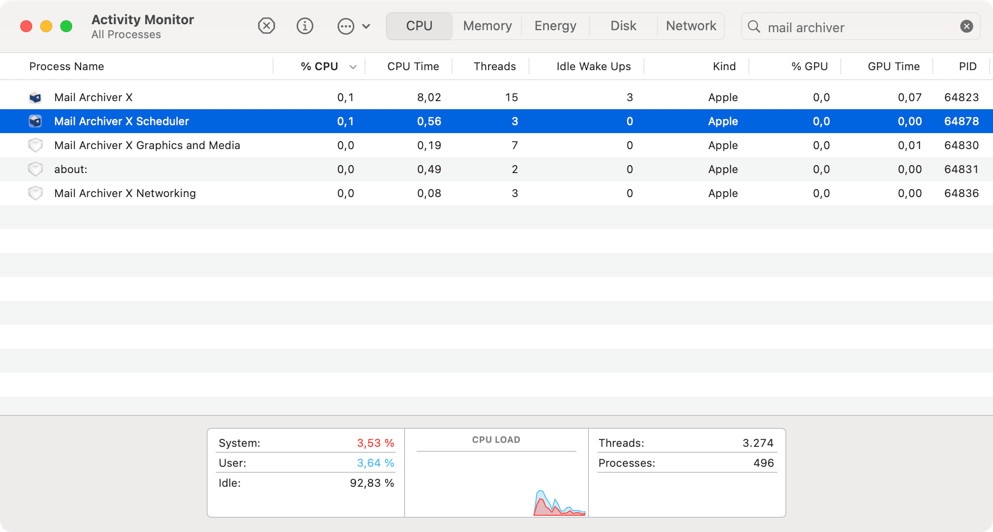Click PID 64831 cell
Image resolution: width=993 pixels, height=532 pixels.
tap(961, 169)
